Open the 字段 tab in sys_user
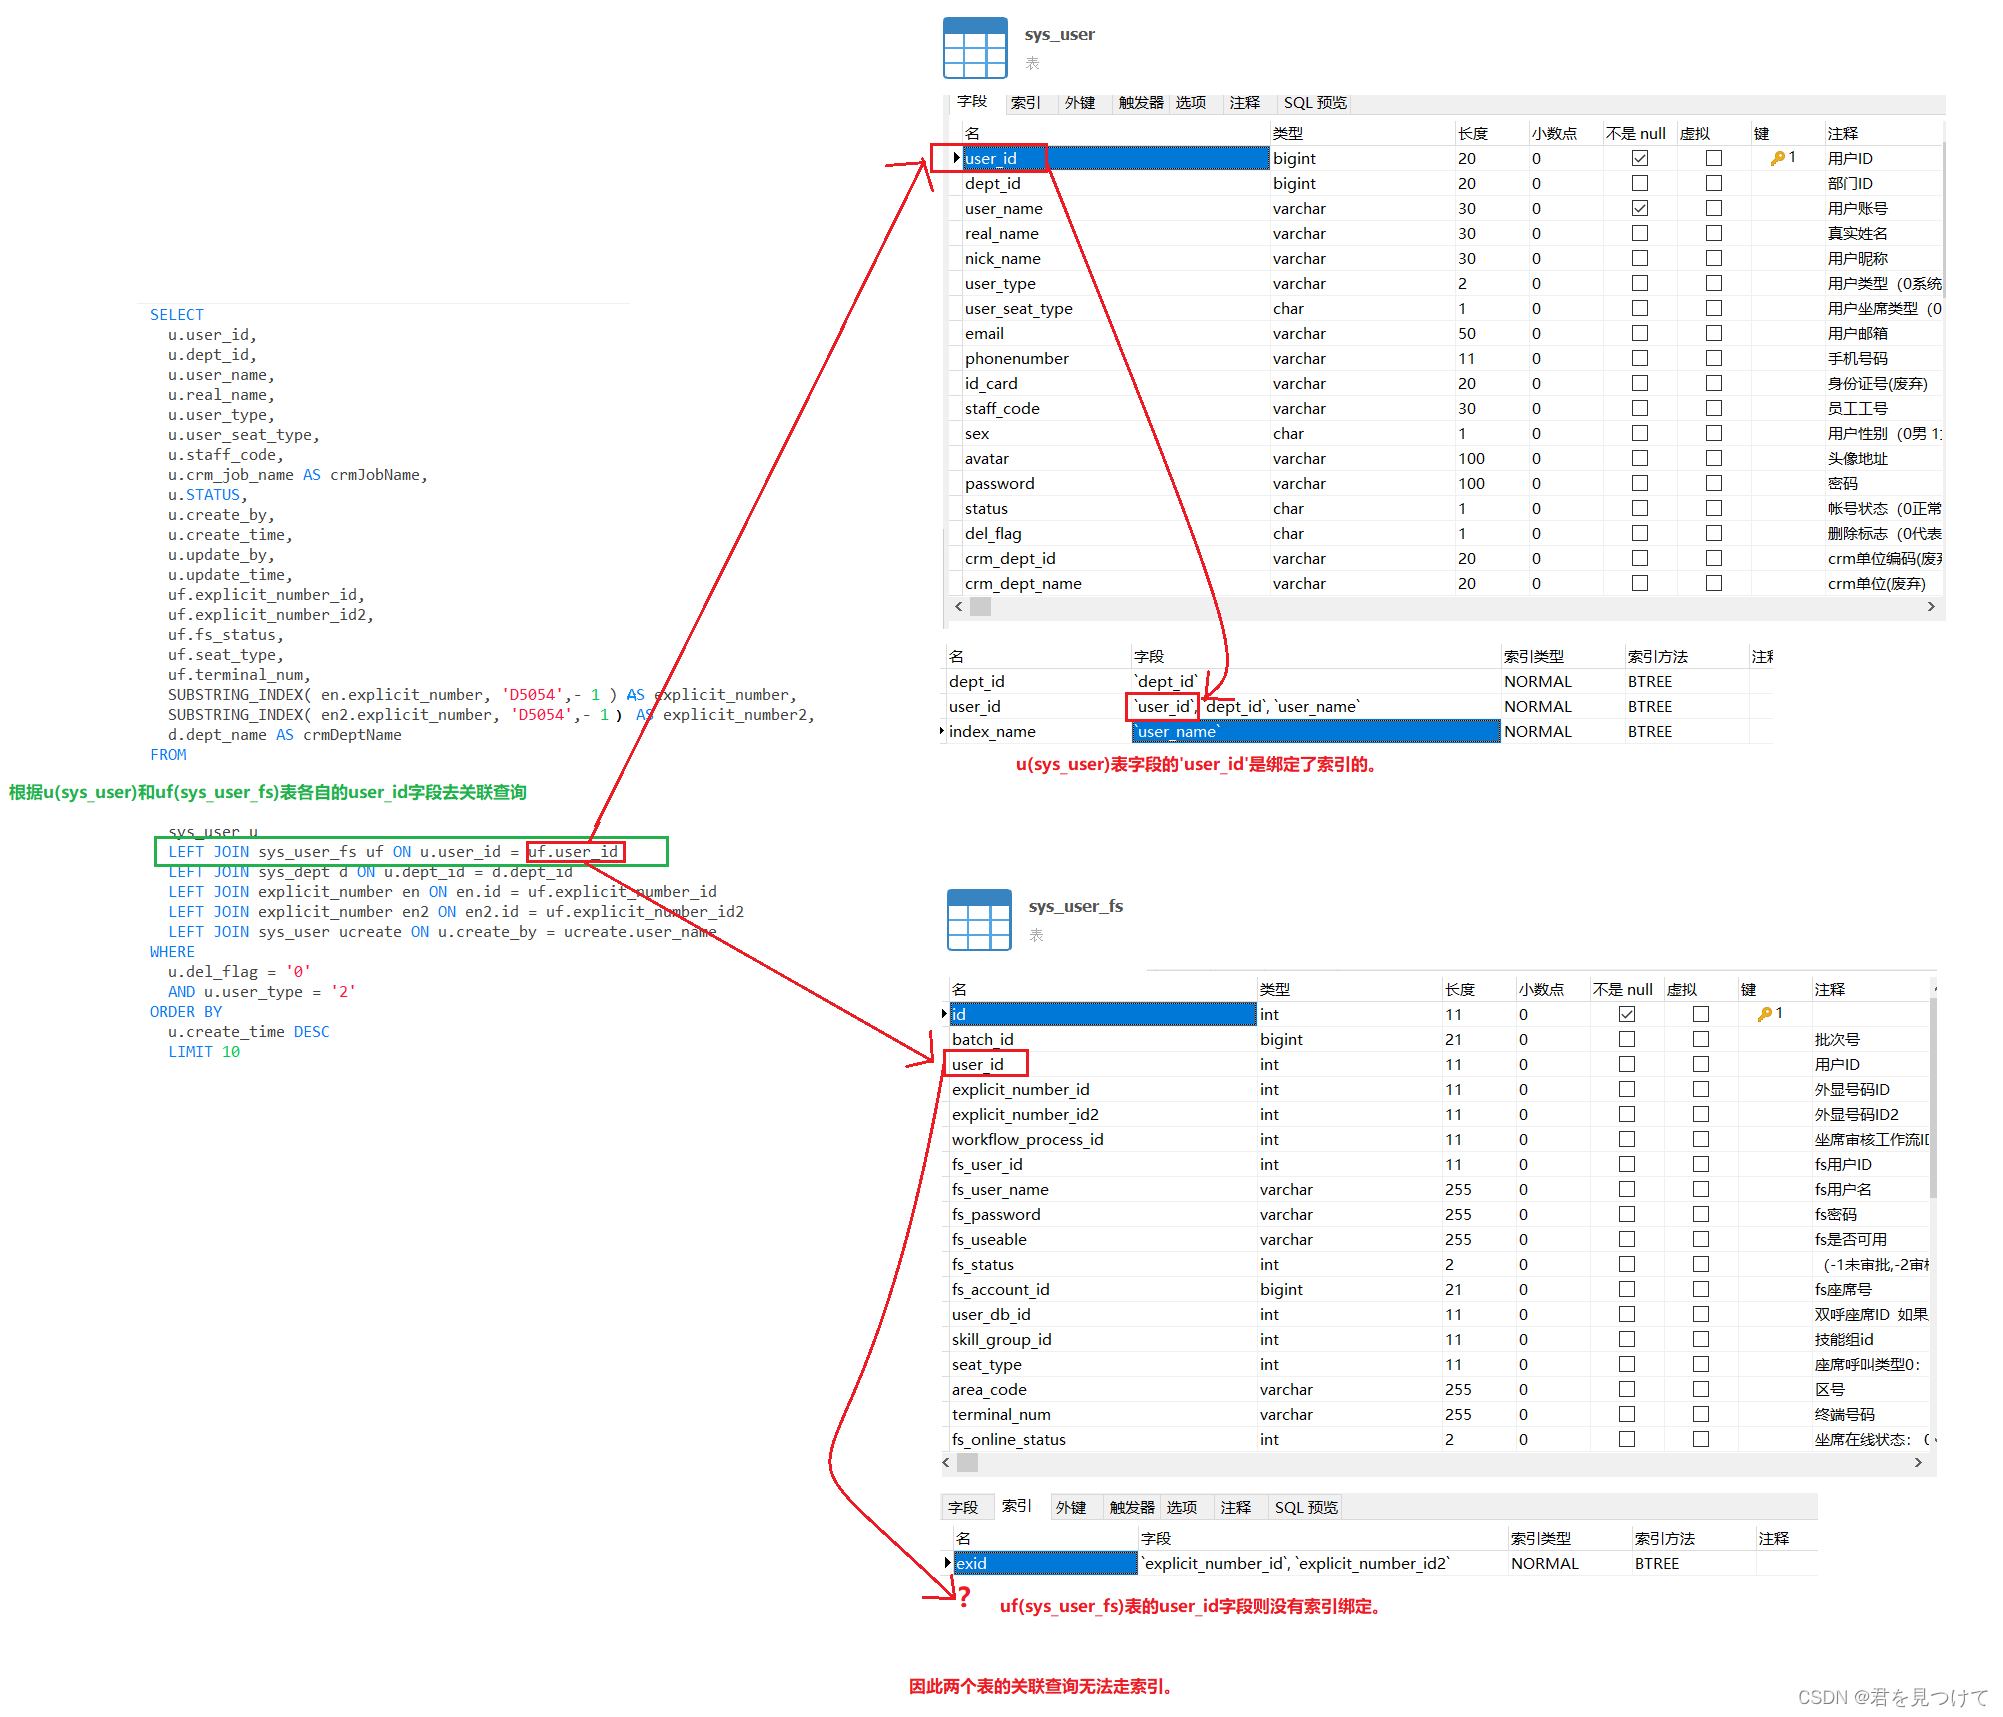 point(971,102)
